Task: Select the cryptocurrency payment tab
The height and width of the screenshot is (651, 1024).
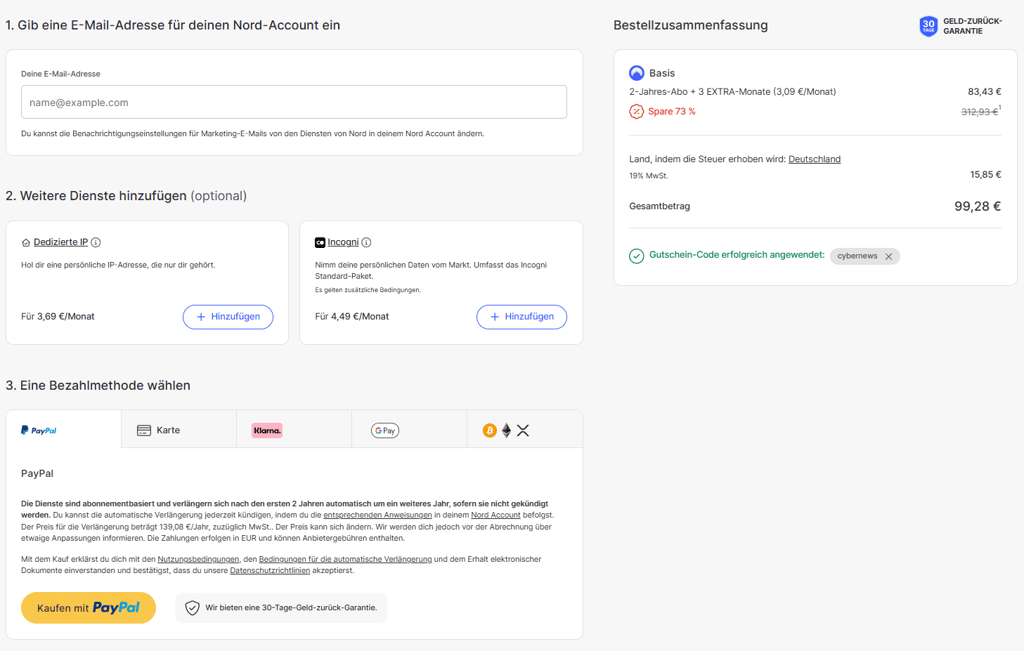Action: click(525, 430)
